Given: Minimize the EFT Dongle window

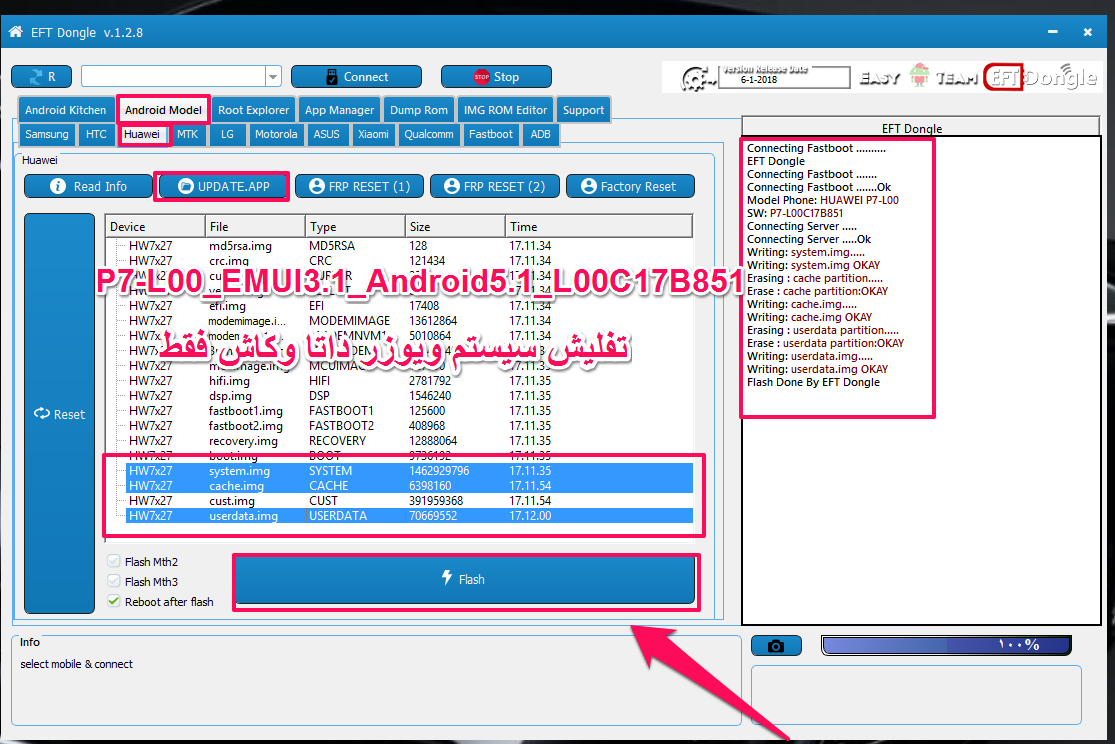Looking at the screenshot, I should coord(1052,32).
